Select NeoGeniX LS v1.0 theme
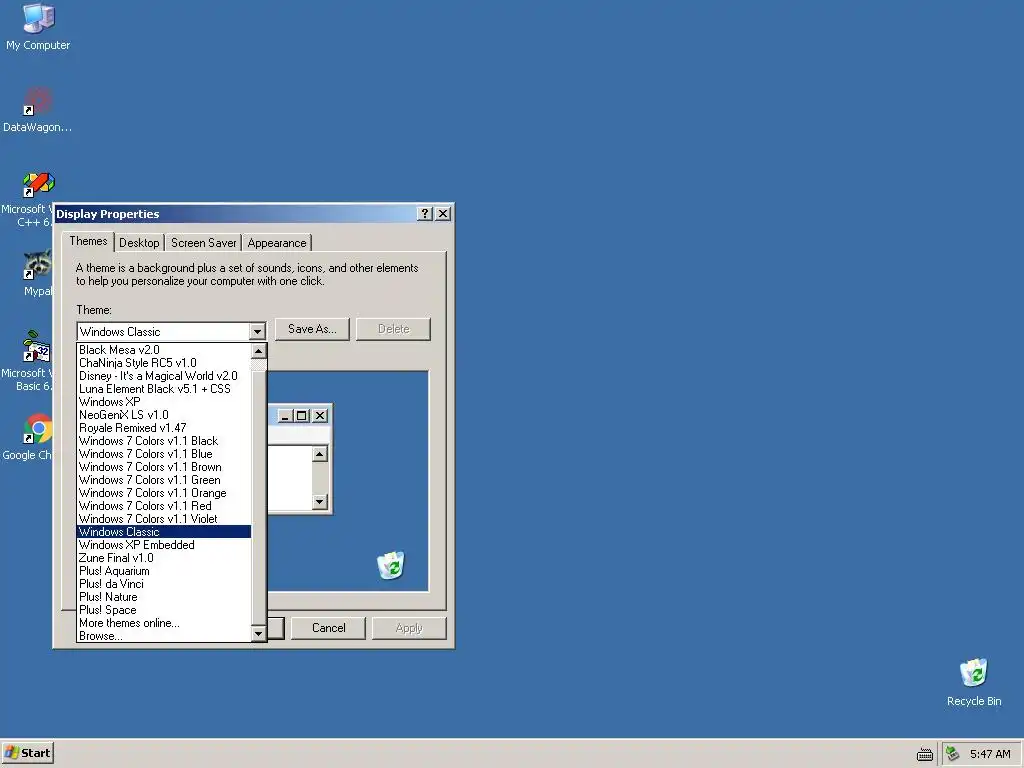 [164, 415]
